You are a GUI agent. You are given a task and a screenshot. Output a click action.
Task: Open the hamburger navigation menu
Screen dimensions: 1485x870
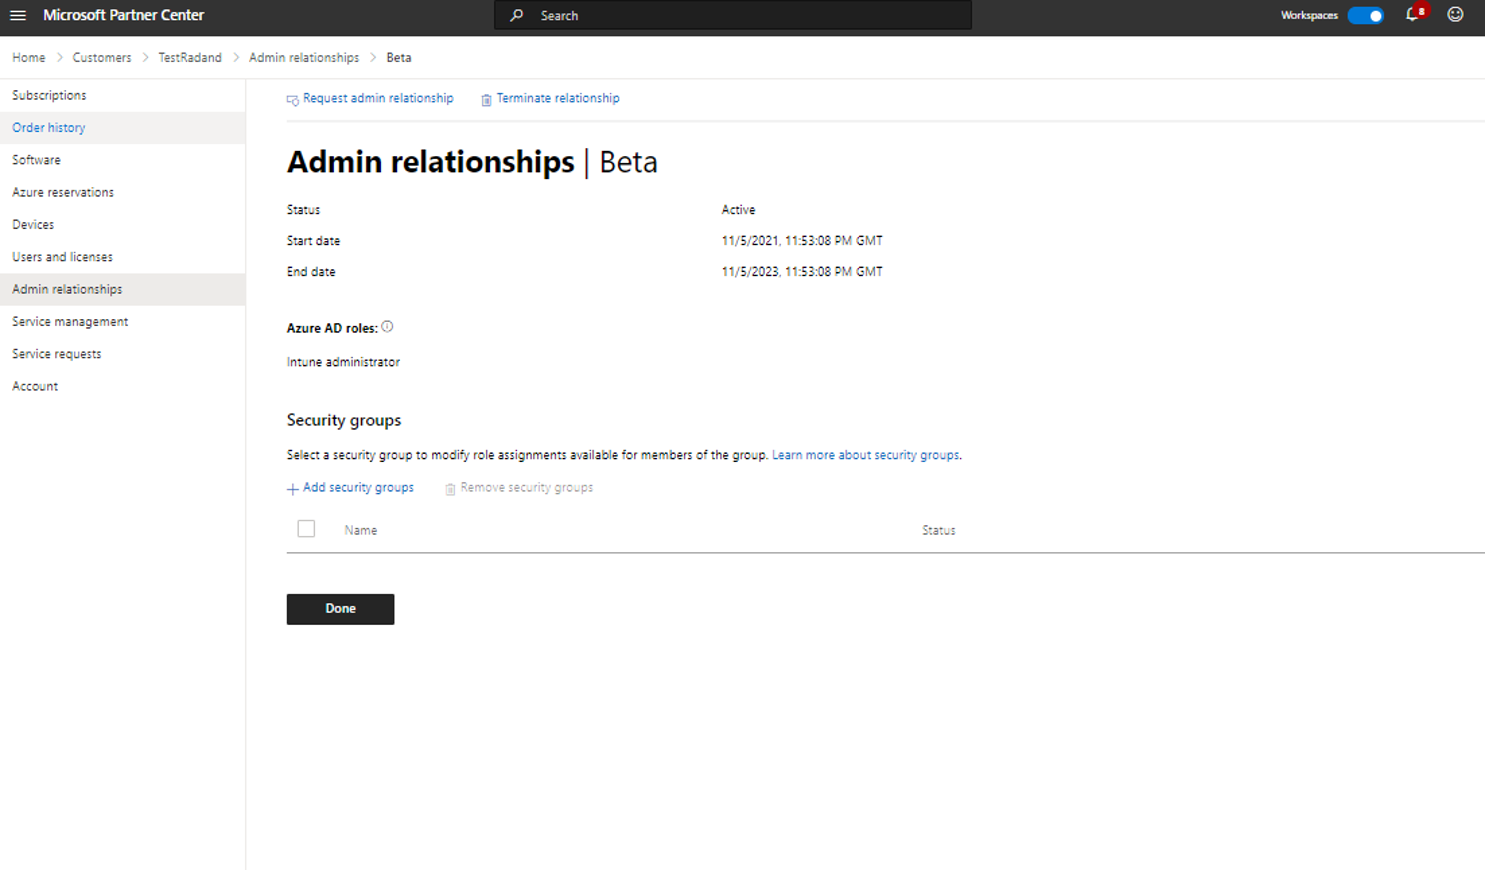(x=18, y=15)
